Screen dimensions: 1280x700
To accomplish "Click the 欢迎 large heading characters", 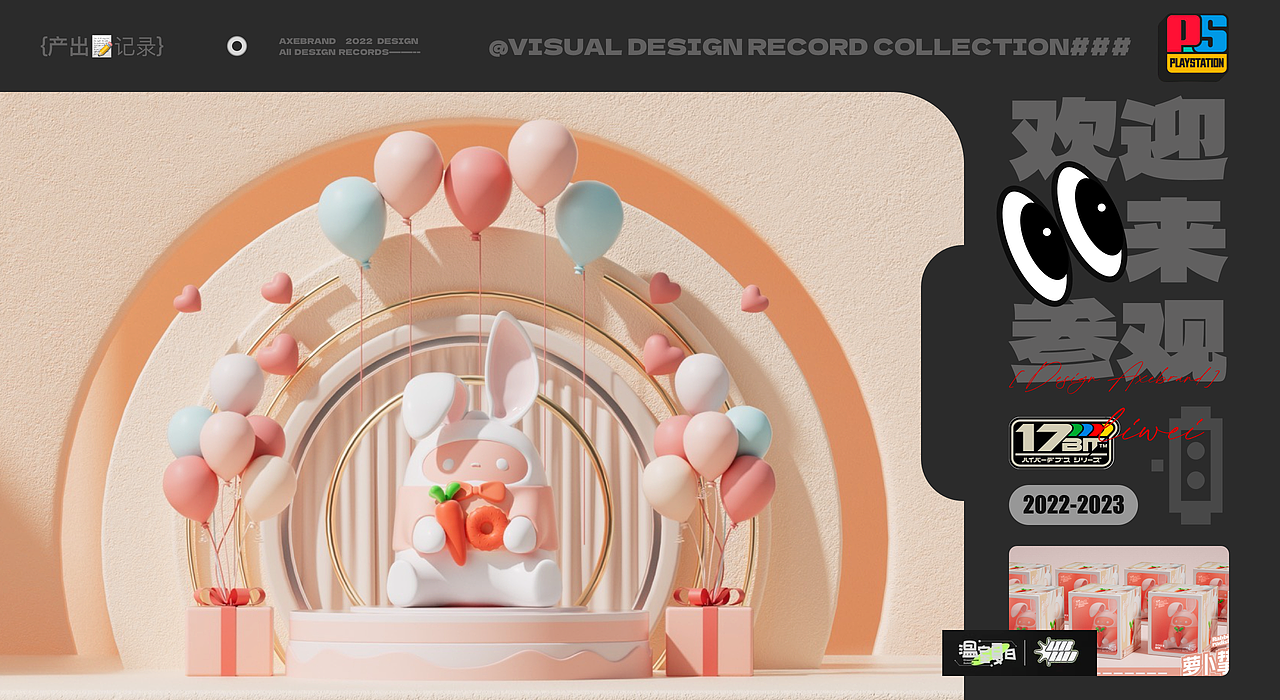I will (1119, 141).
